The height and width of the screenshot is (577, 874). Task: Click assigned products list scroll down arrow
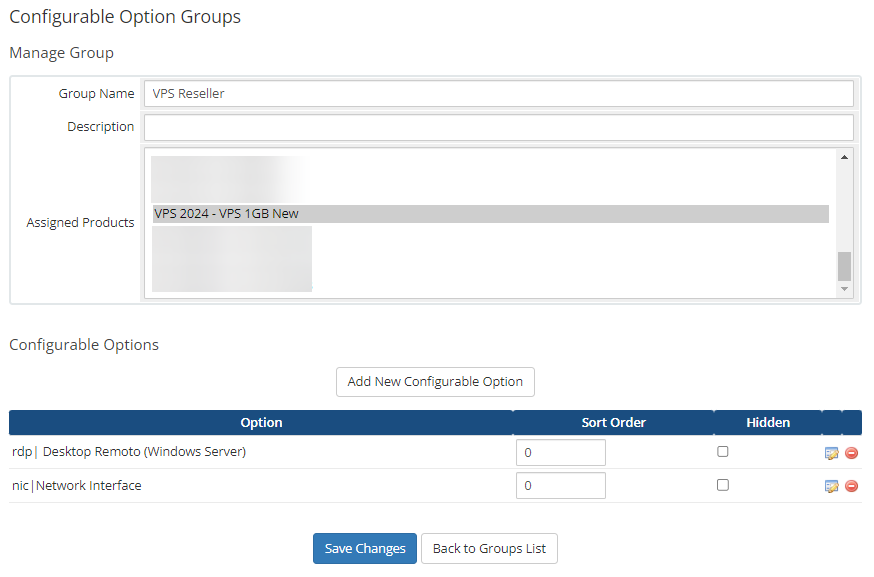[x=844, y=289]
